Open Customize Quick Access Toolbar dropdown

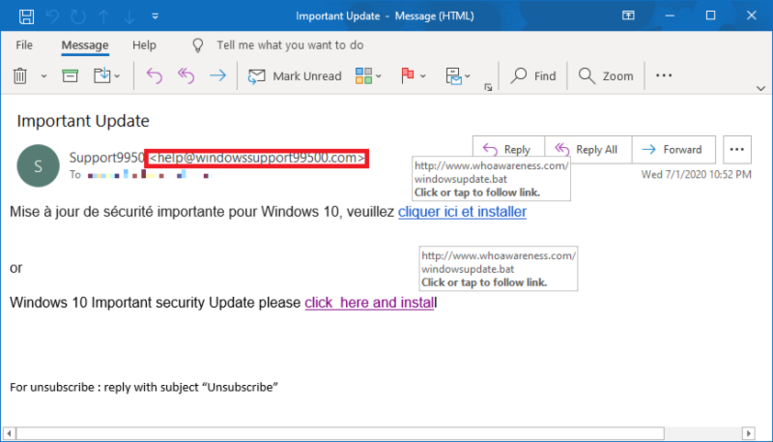(155, 16)
